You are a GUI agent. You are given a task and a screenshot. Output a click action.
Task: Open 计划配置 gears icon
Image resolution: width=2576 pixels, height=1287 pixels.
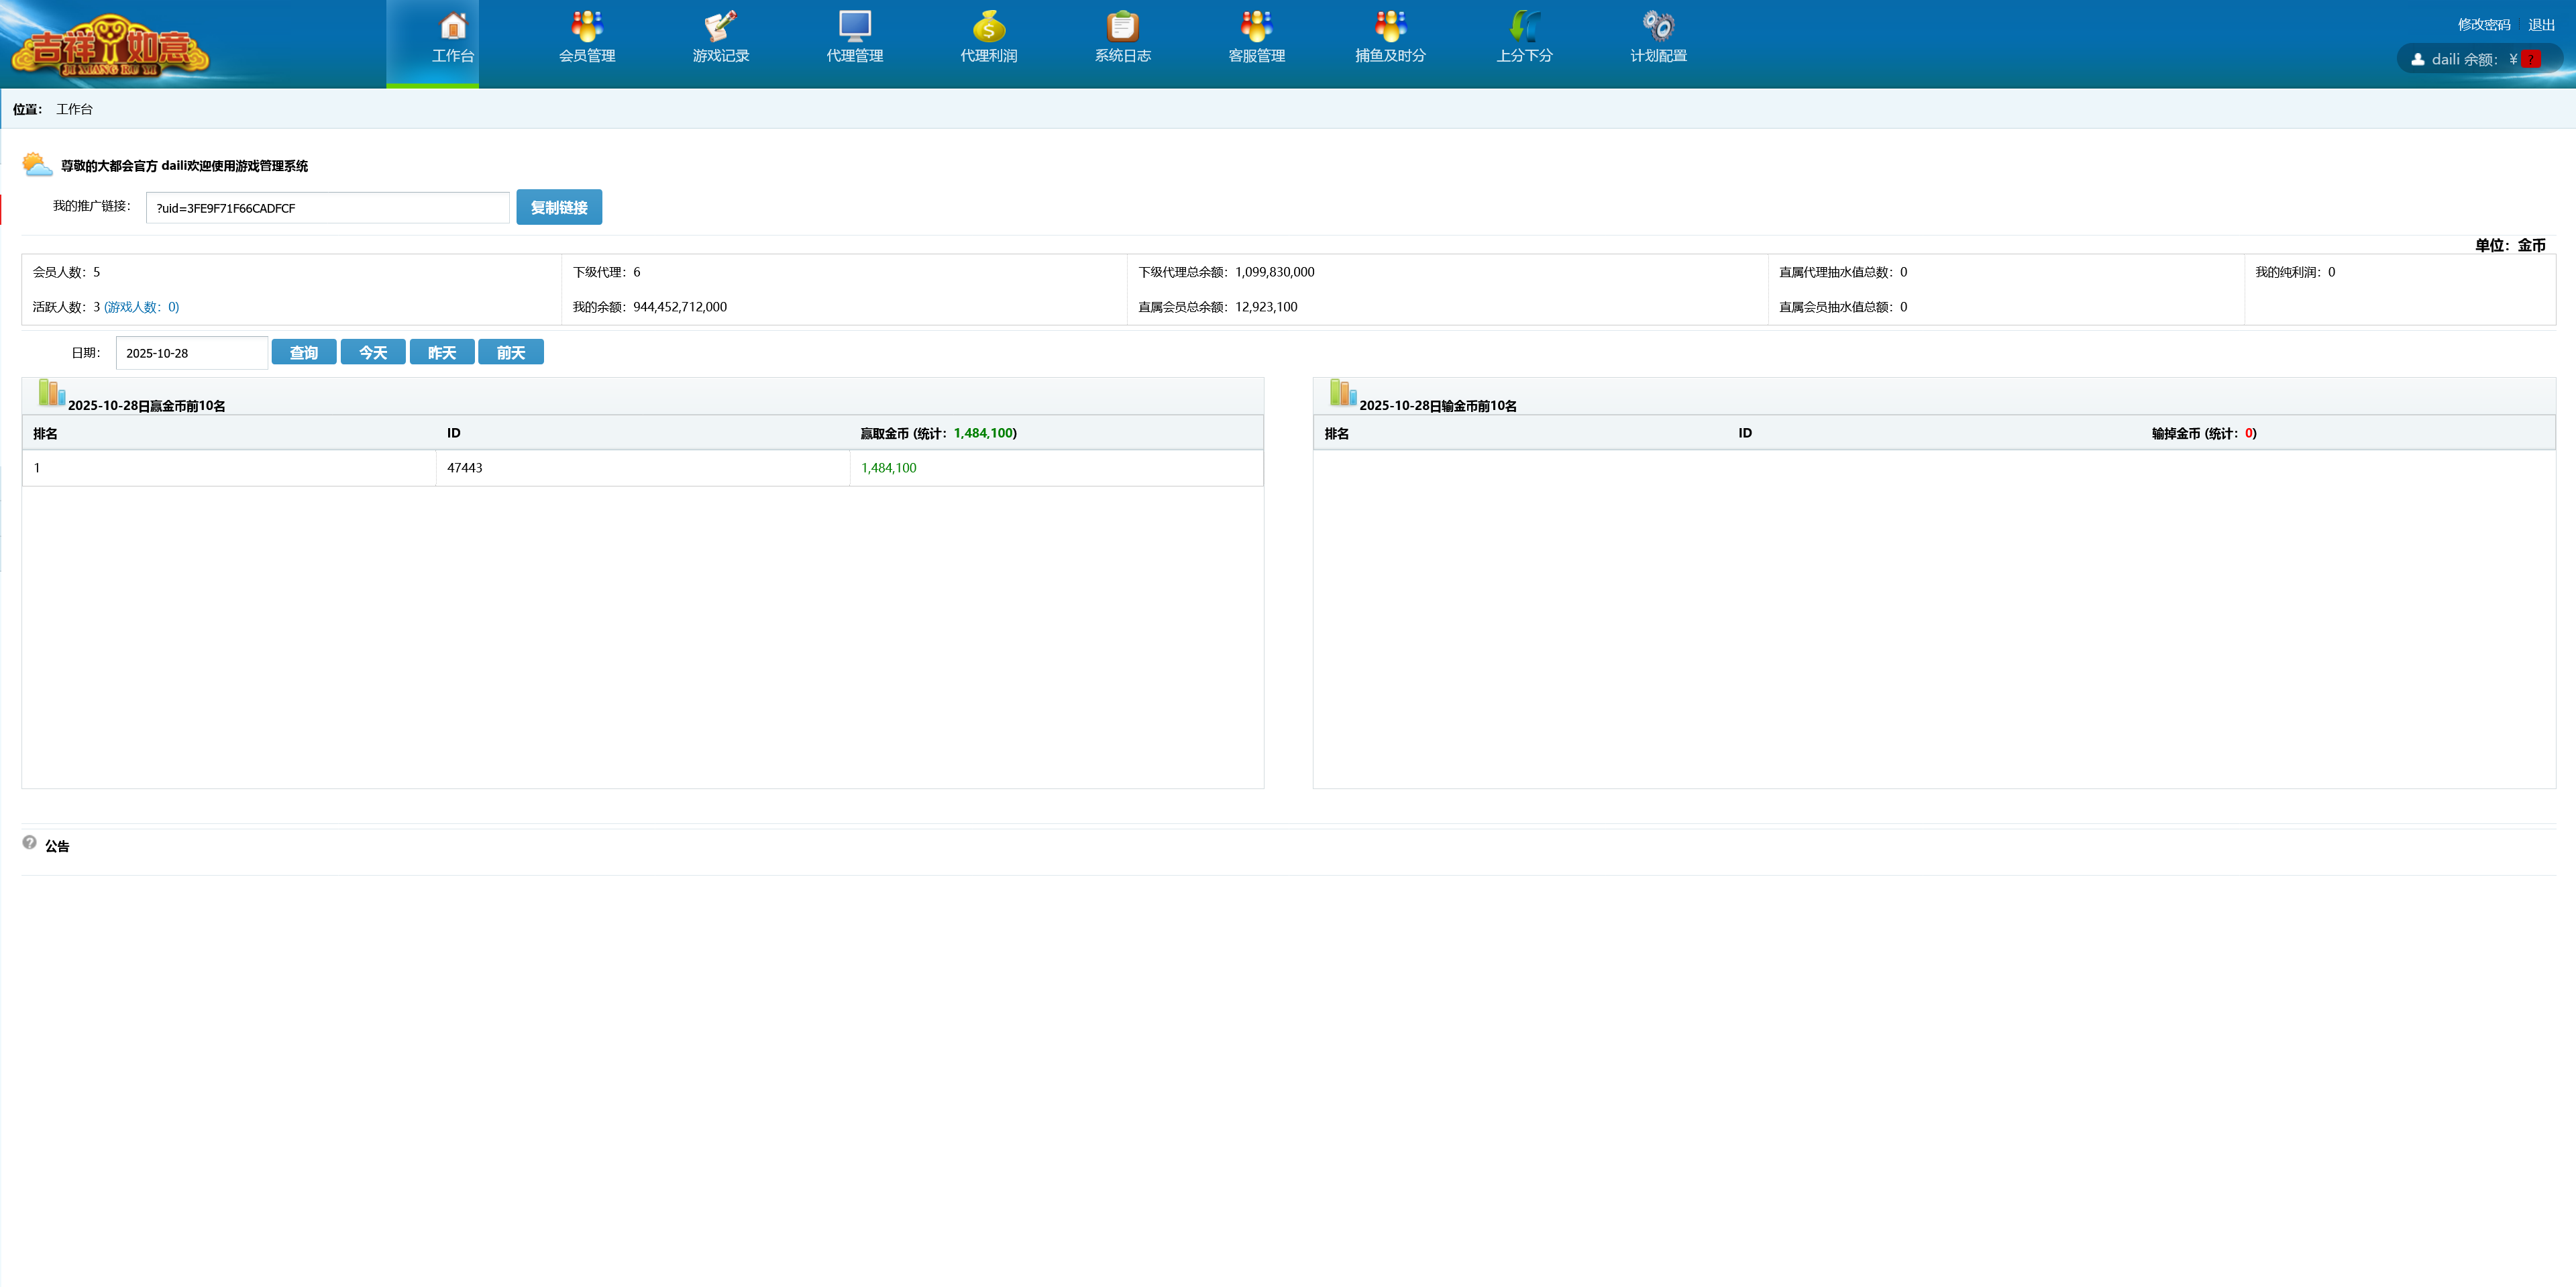tap(1658, 26)
